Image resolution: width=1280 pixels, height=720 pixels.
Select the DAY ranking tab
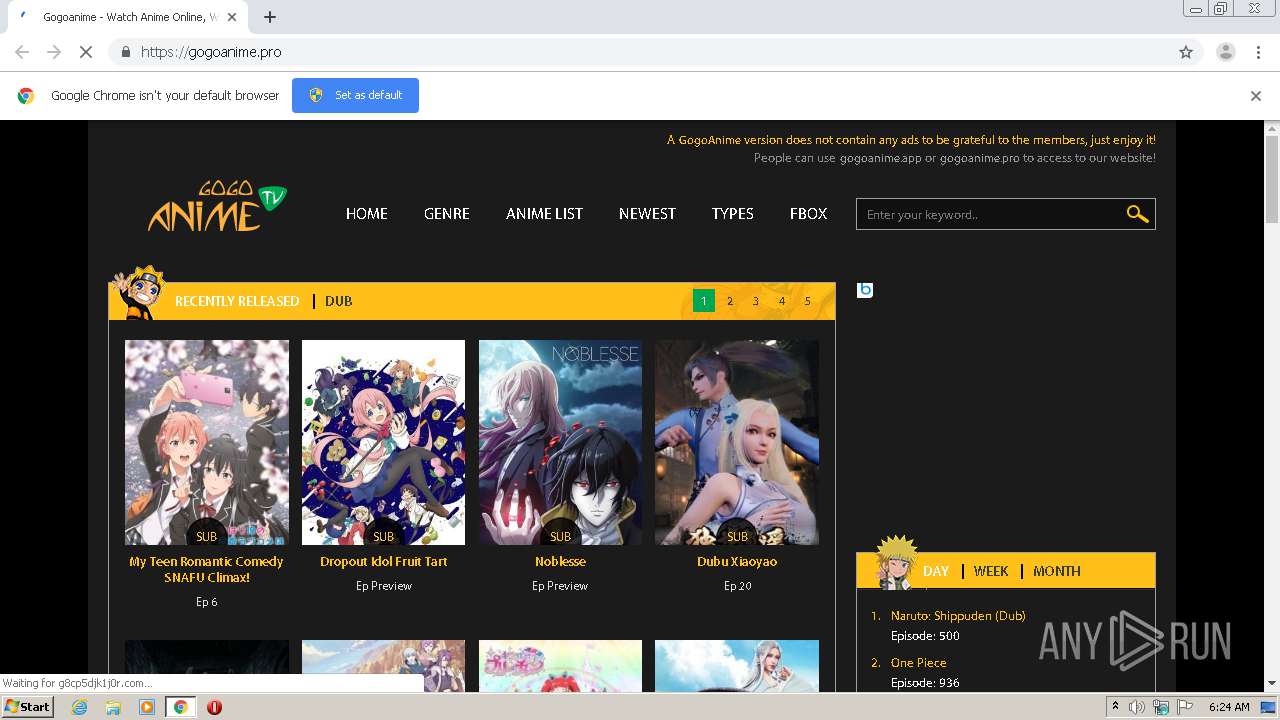[x=936, y=571]
